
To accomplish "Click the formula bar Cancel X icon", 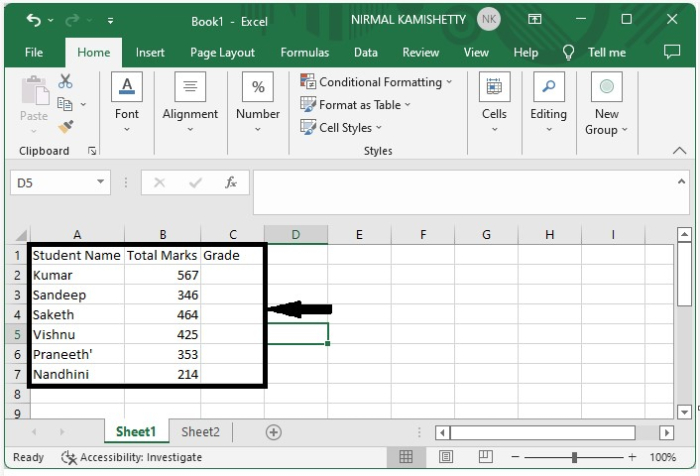I will point(159,182).
